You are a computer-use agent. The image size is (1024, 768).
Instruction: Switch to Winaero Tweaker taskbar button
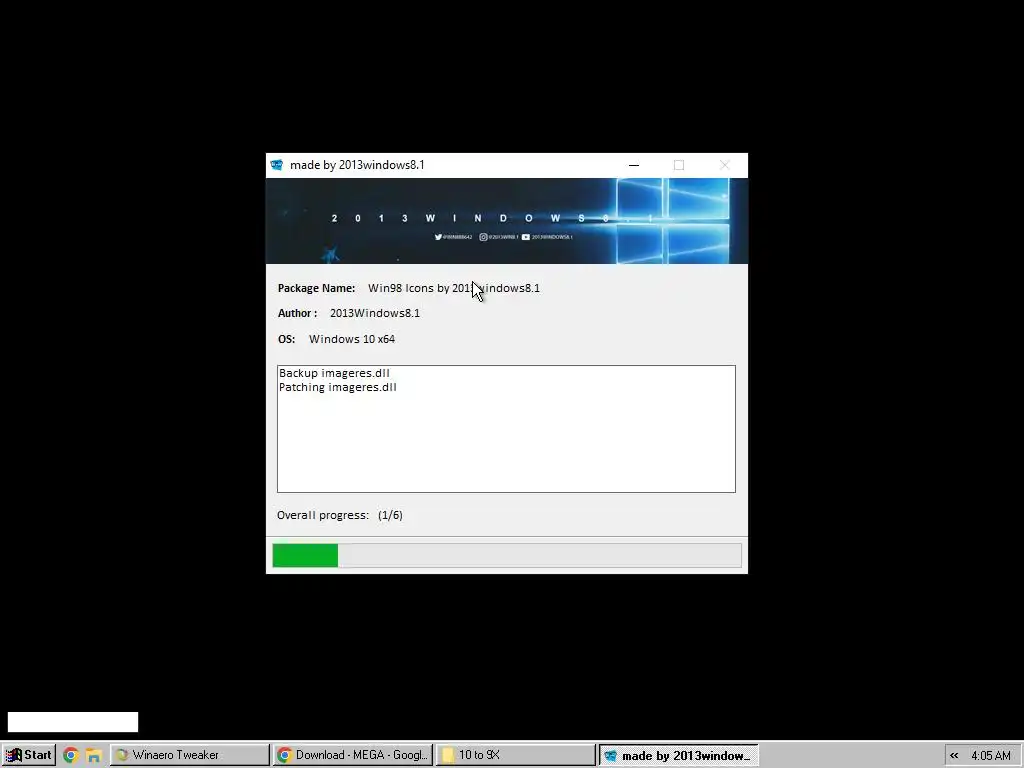(189, 755)
